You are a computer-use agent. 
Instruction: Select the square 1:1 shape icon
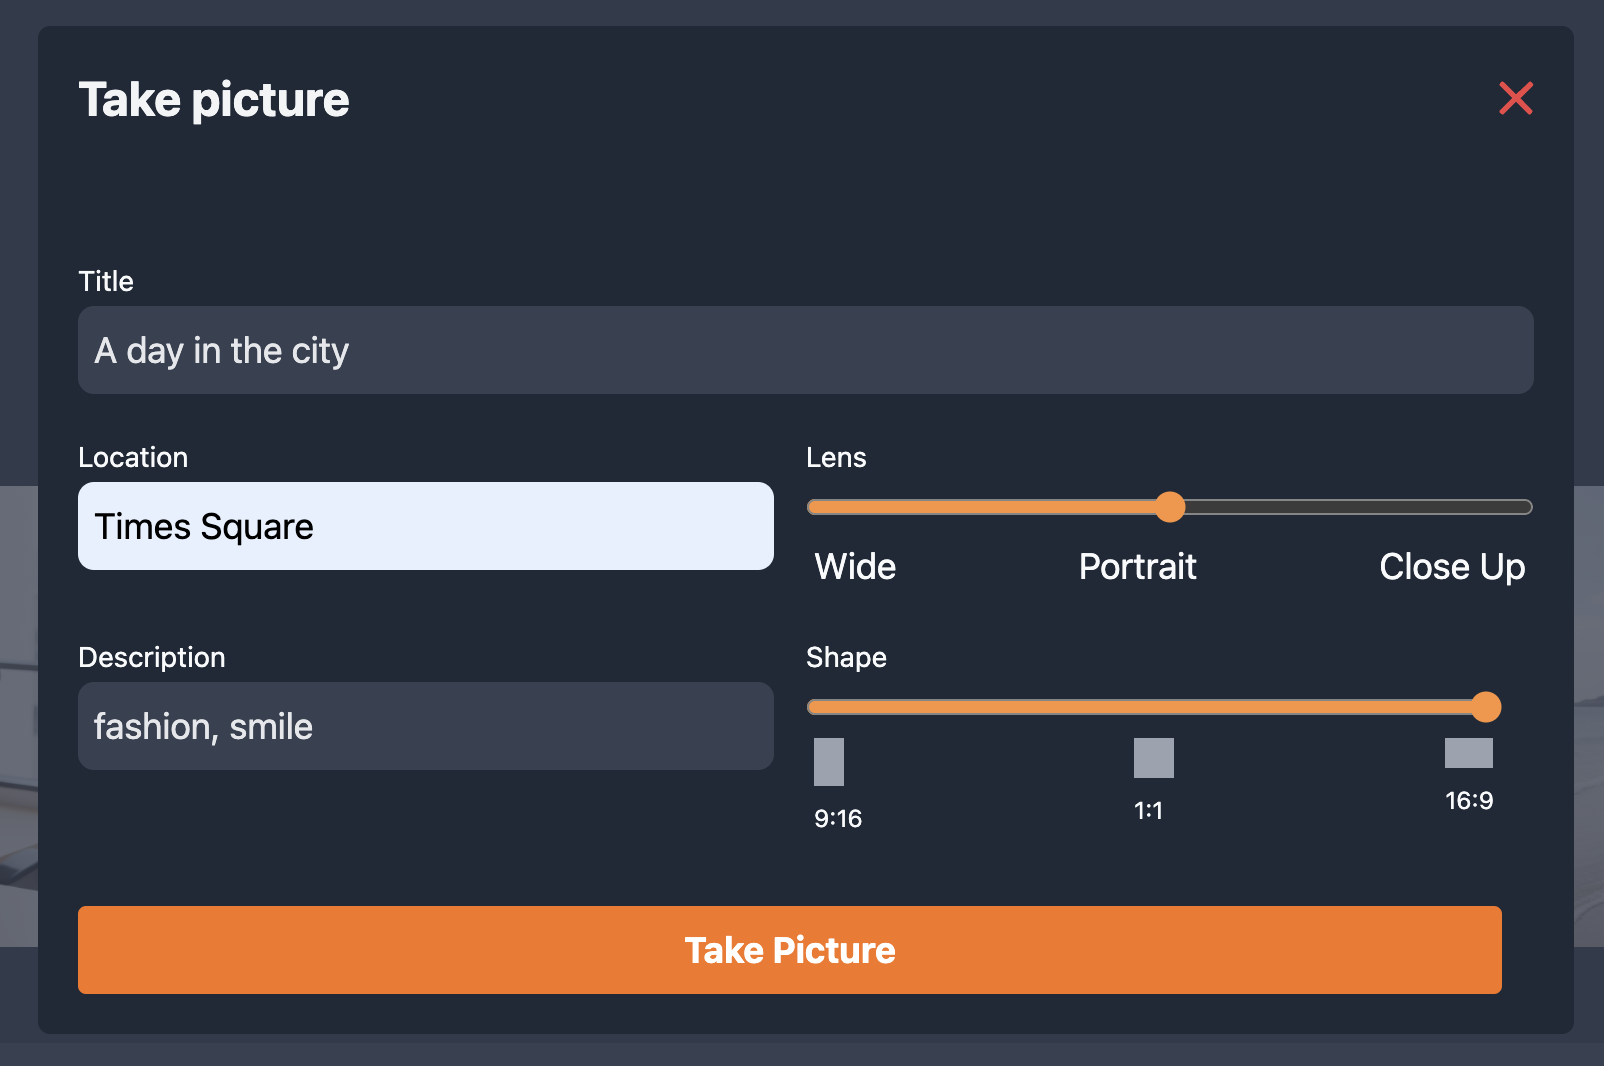(1153, 758)
